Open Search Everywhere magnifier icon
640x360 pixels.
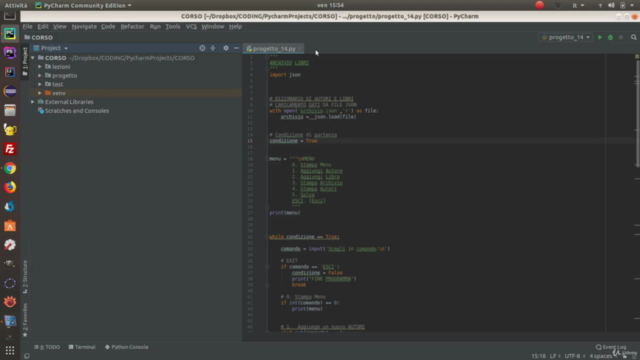coord(633,37)
